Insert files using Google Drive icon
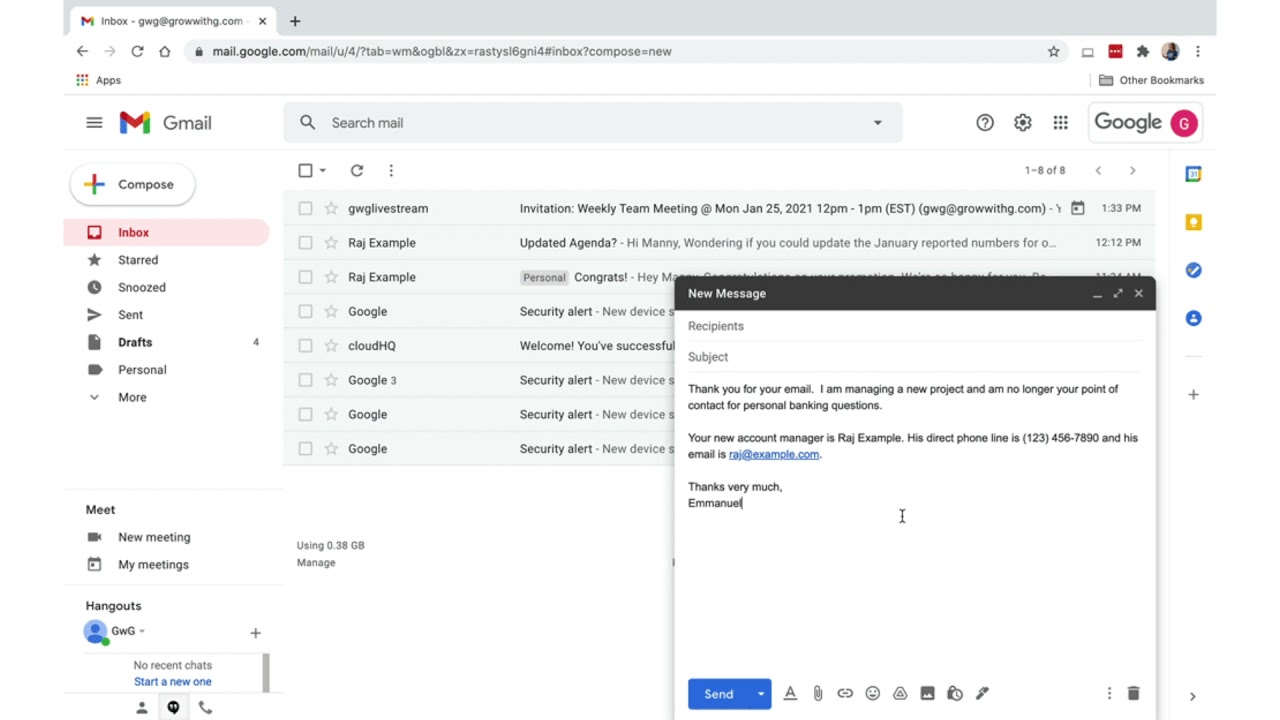 [x=900, y=693]
